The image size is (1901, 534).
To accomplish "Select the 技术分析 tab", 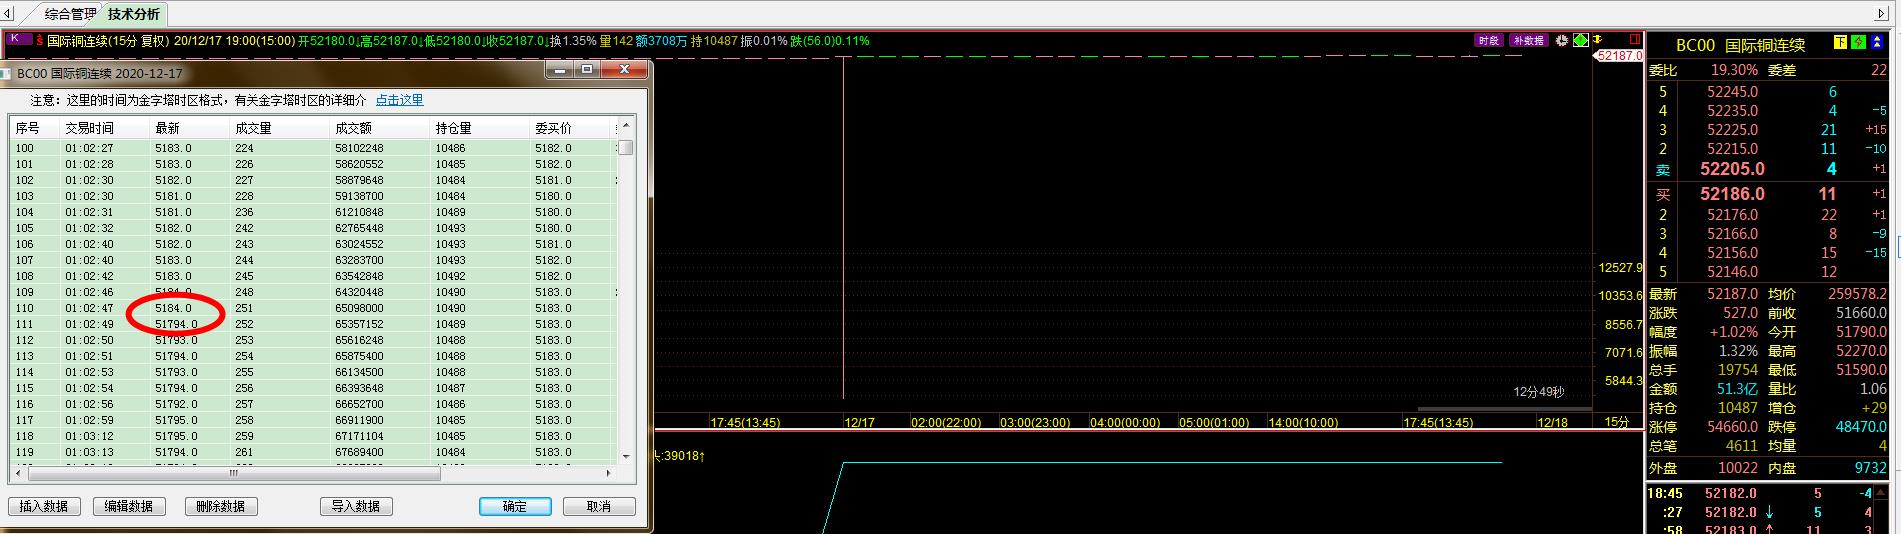I will click(x=133, y=15).
